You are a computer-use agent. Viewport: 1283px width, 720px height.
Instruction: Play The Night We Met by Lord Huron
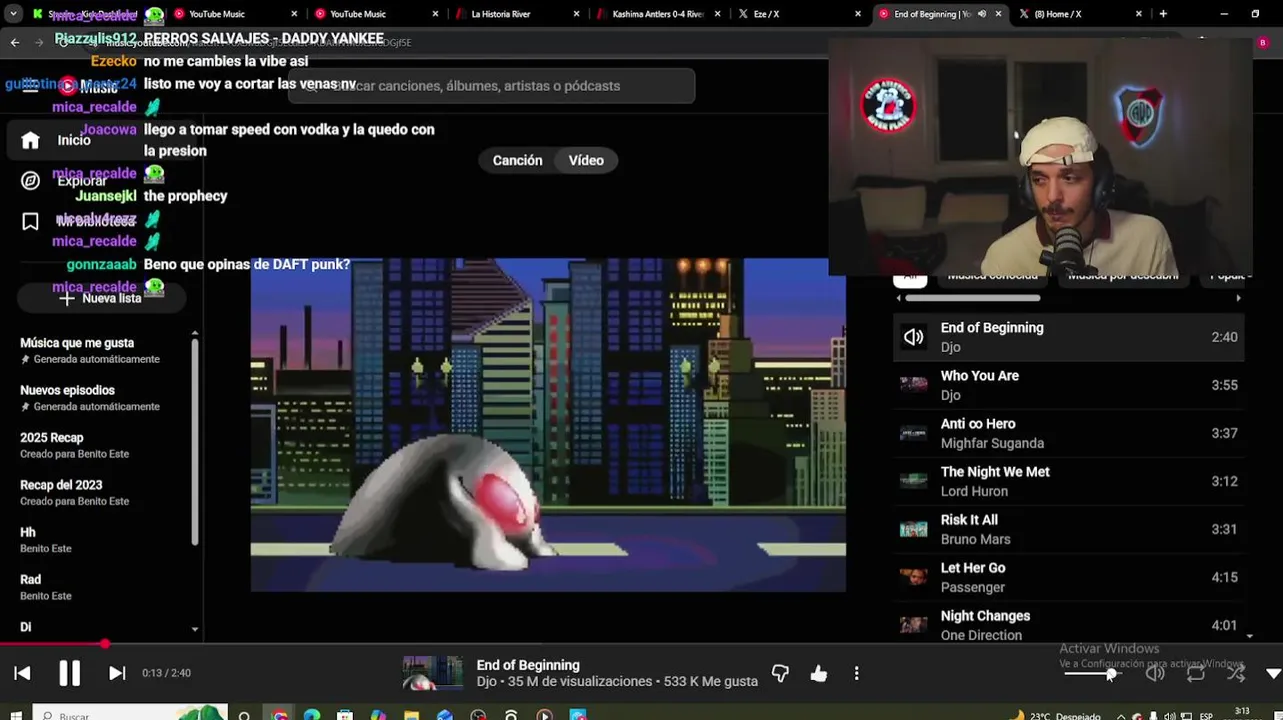1068,481
